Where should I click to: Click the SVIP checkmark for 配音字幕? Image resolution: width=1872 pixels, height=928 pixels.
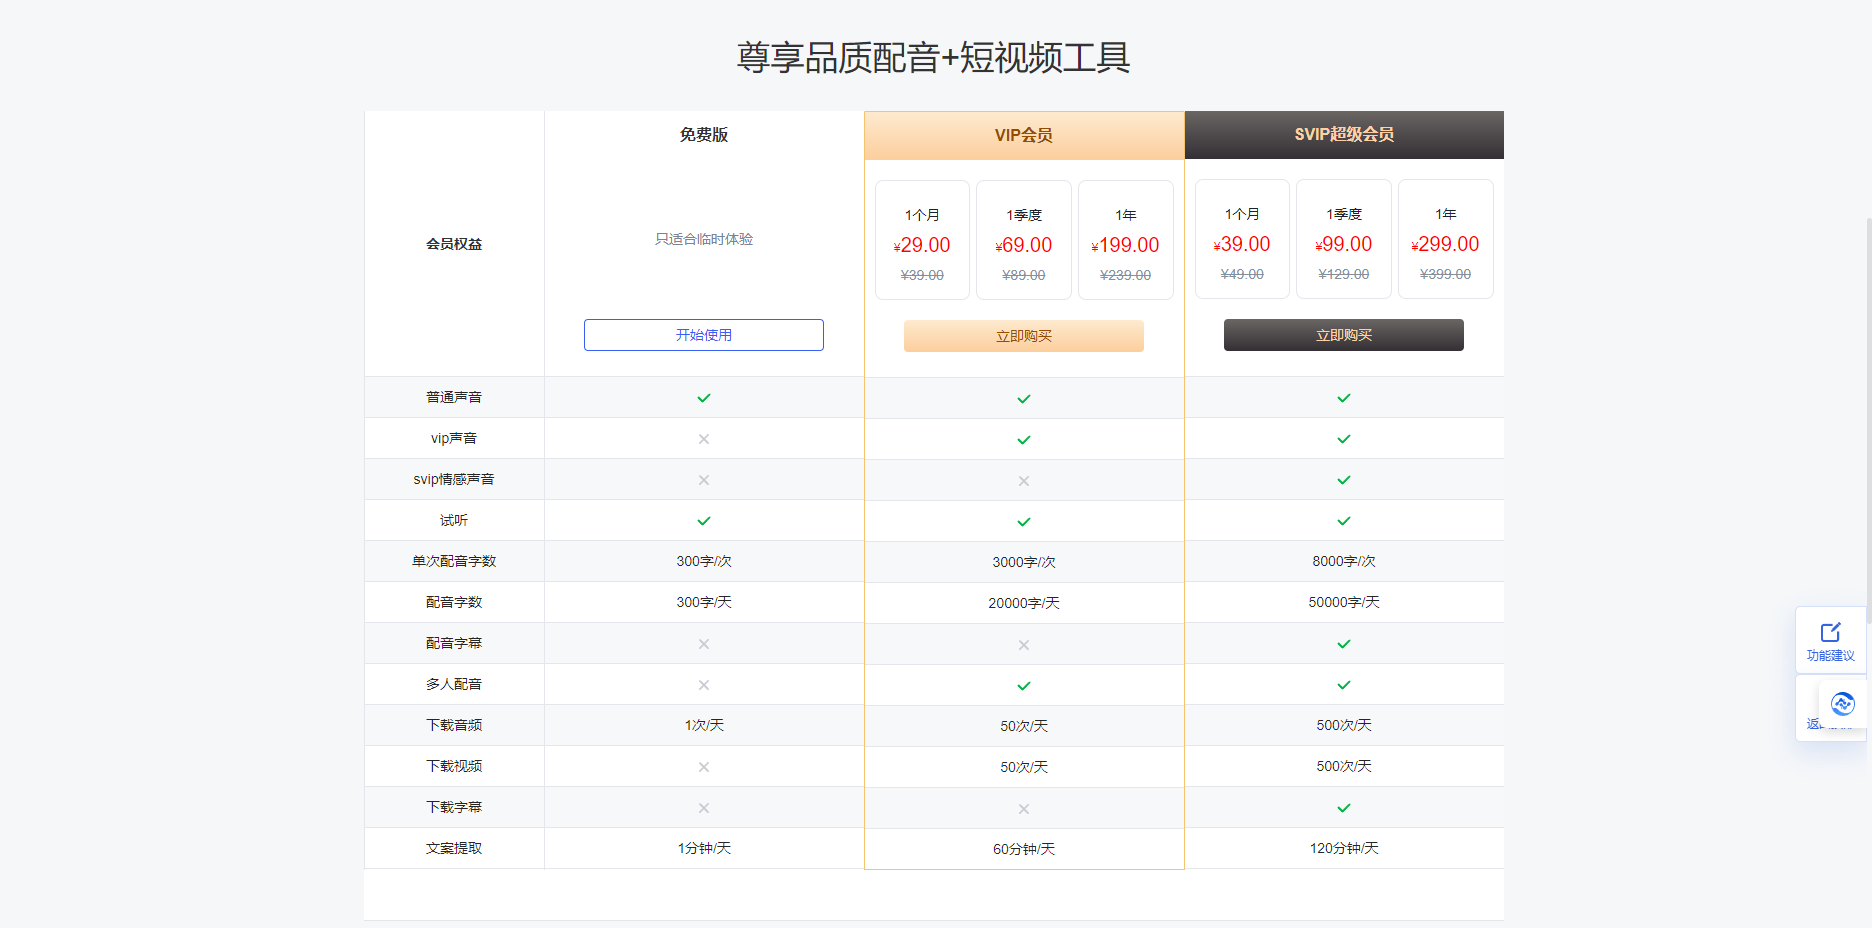pos(1344,643)
